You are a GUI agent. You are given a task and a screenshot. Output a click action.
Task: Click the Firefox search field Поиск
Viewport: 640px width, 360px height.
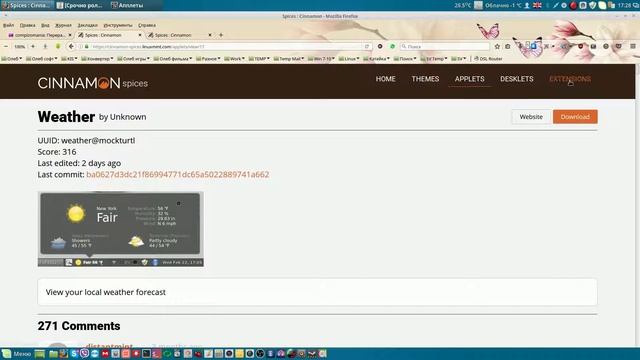(x=445, y=47)
